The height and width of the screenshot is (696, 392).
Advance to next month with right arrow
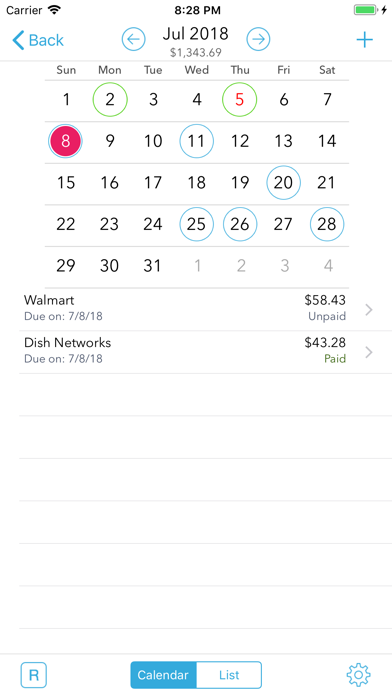(x=258, y=40)
